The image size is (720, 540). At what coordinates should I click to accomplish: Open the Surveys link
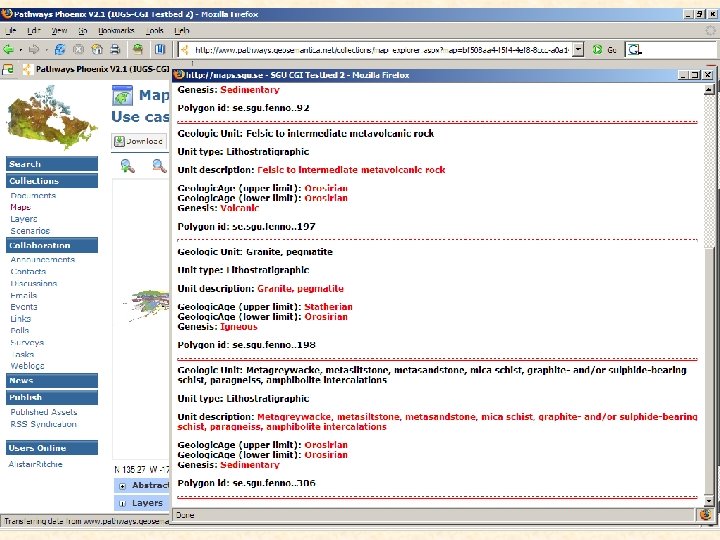coord(27,343)
